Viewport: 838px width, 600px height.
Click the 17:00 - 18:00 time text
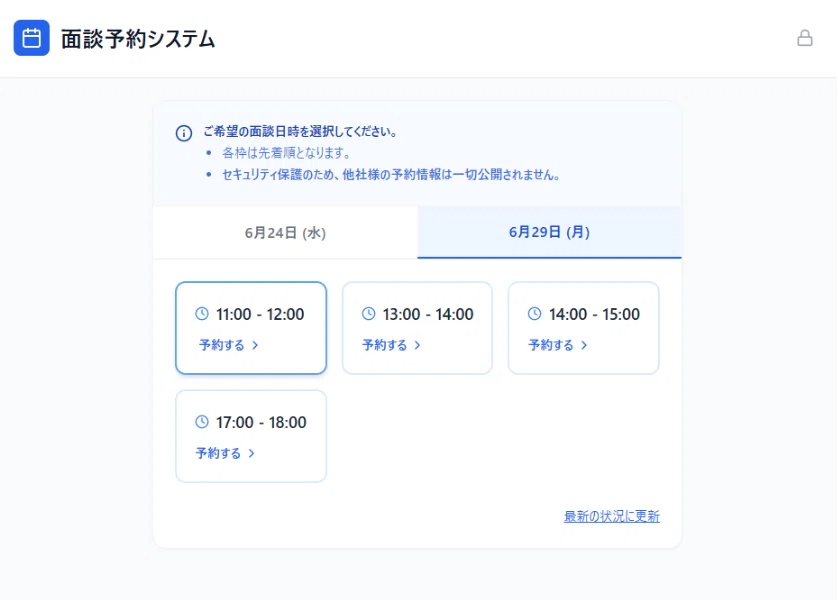point(261,422)
